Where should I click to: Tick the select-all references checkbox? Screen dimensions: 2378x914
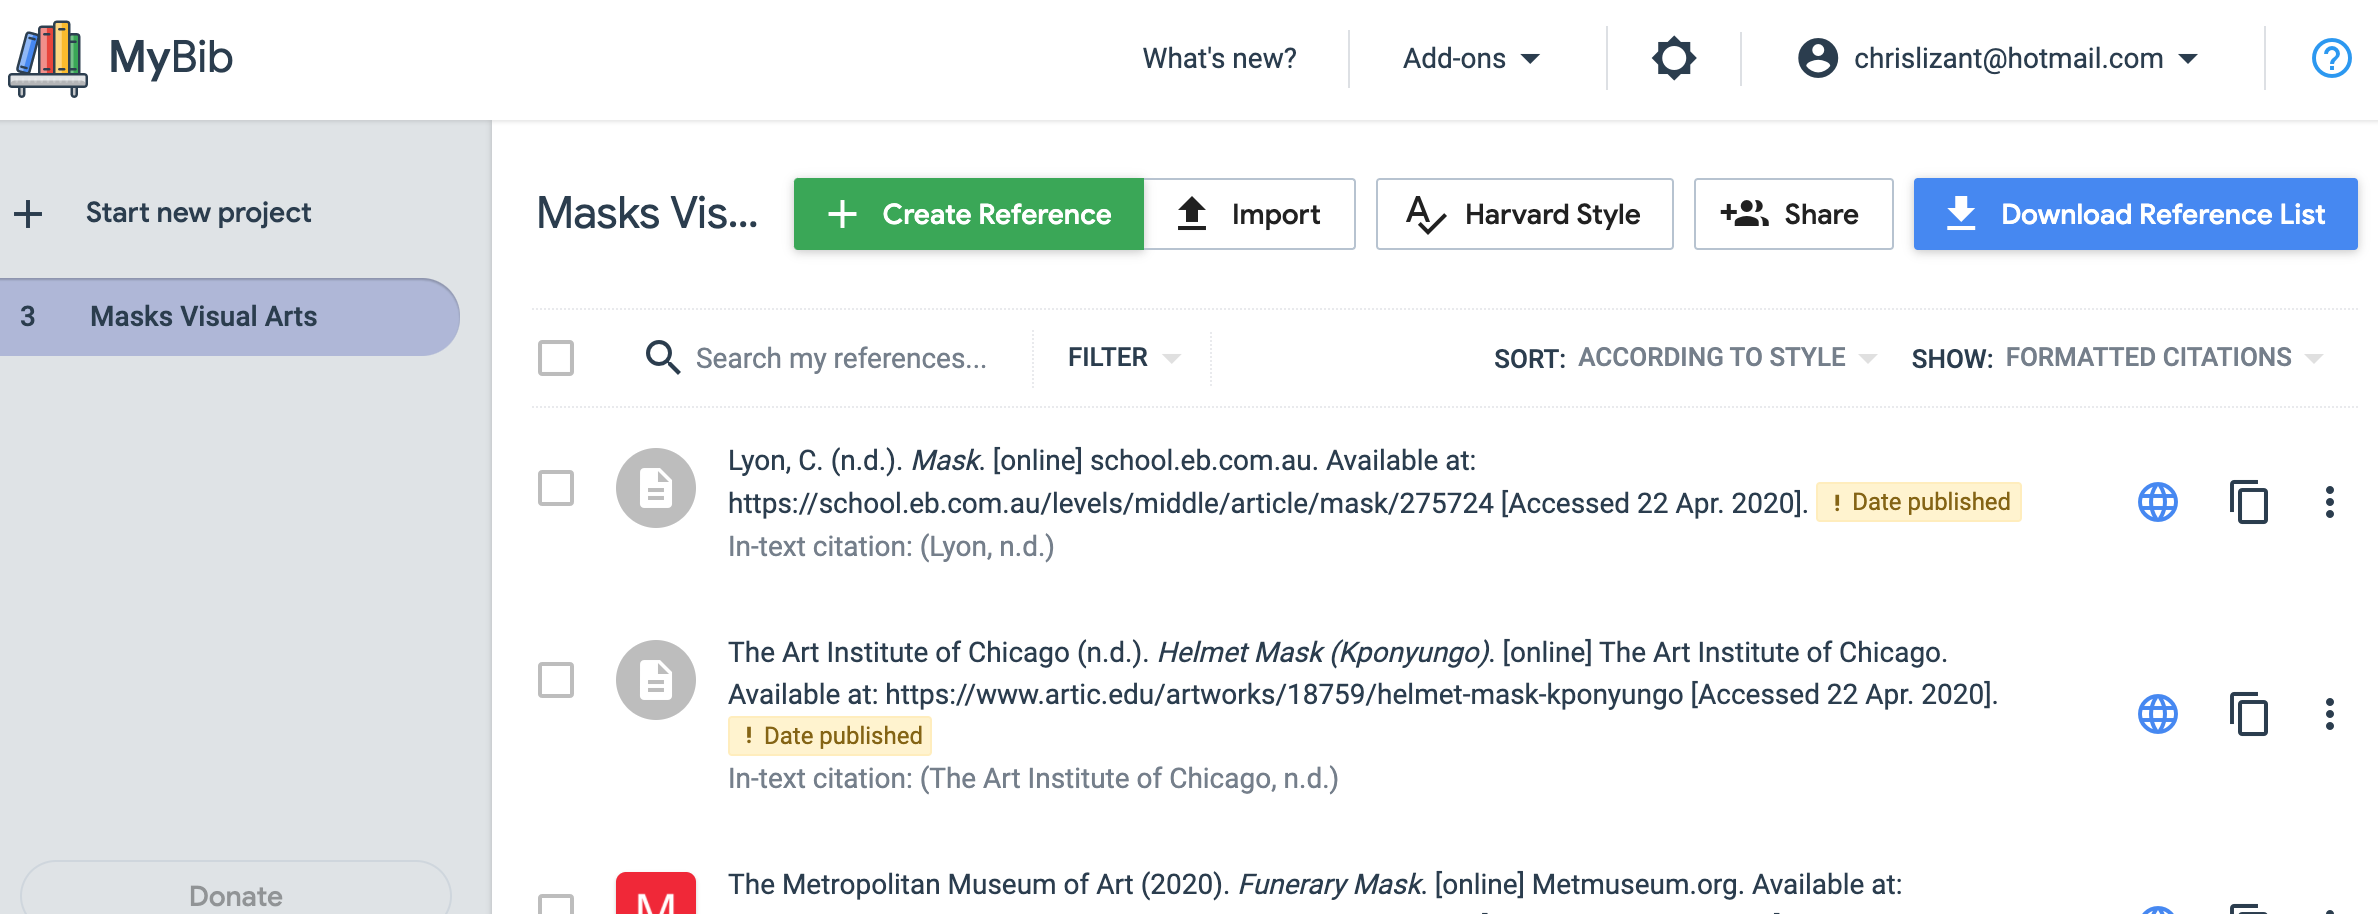coord(554,357)
